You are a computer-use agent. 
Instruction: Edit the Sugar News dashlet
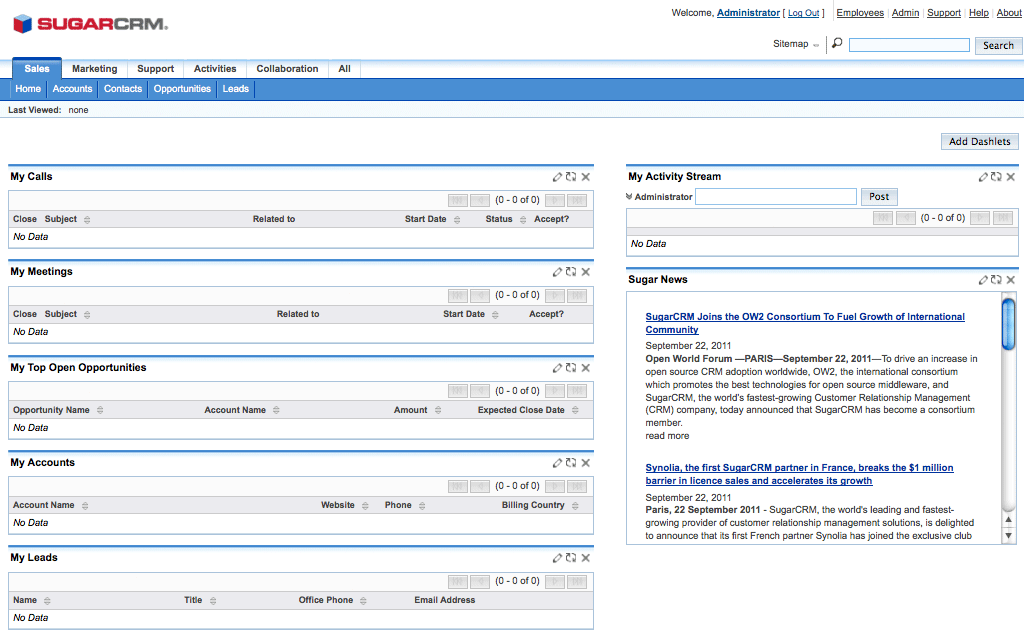[984, 280]
